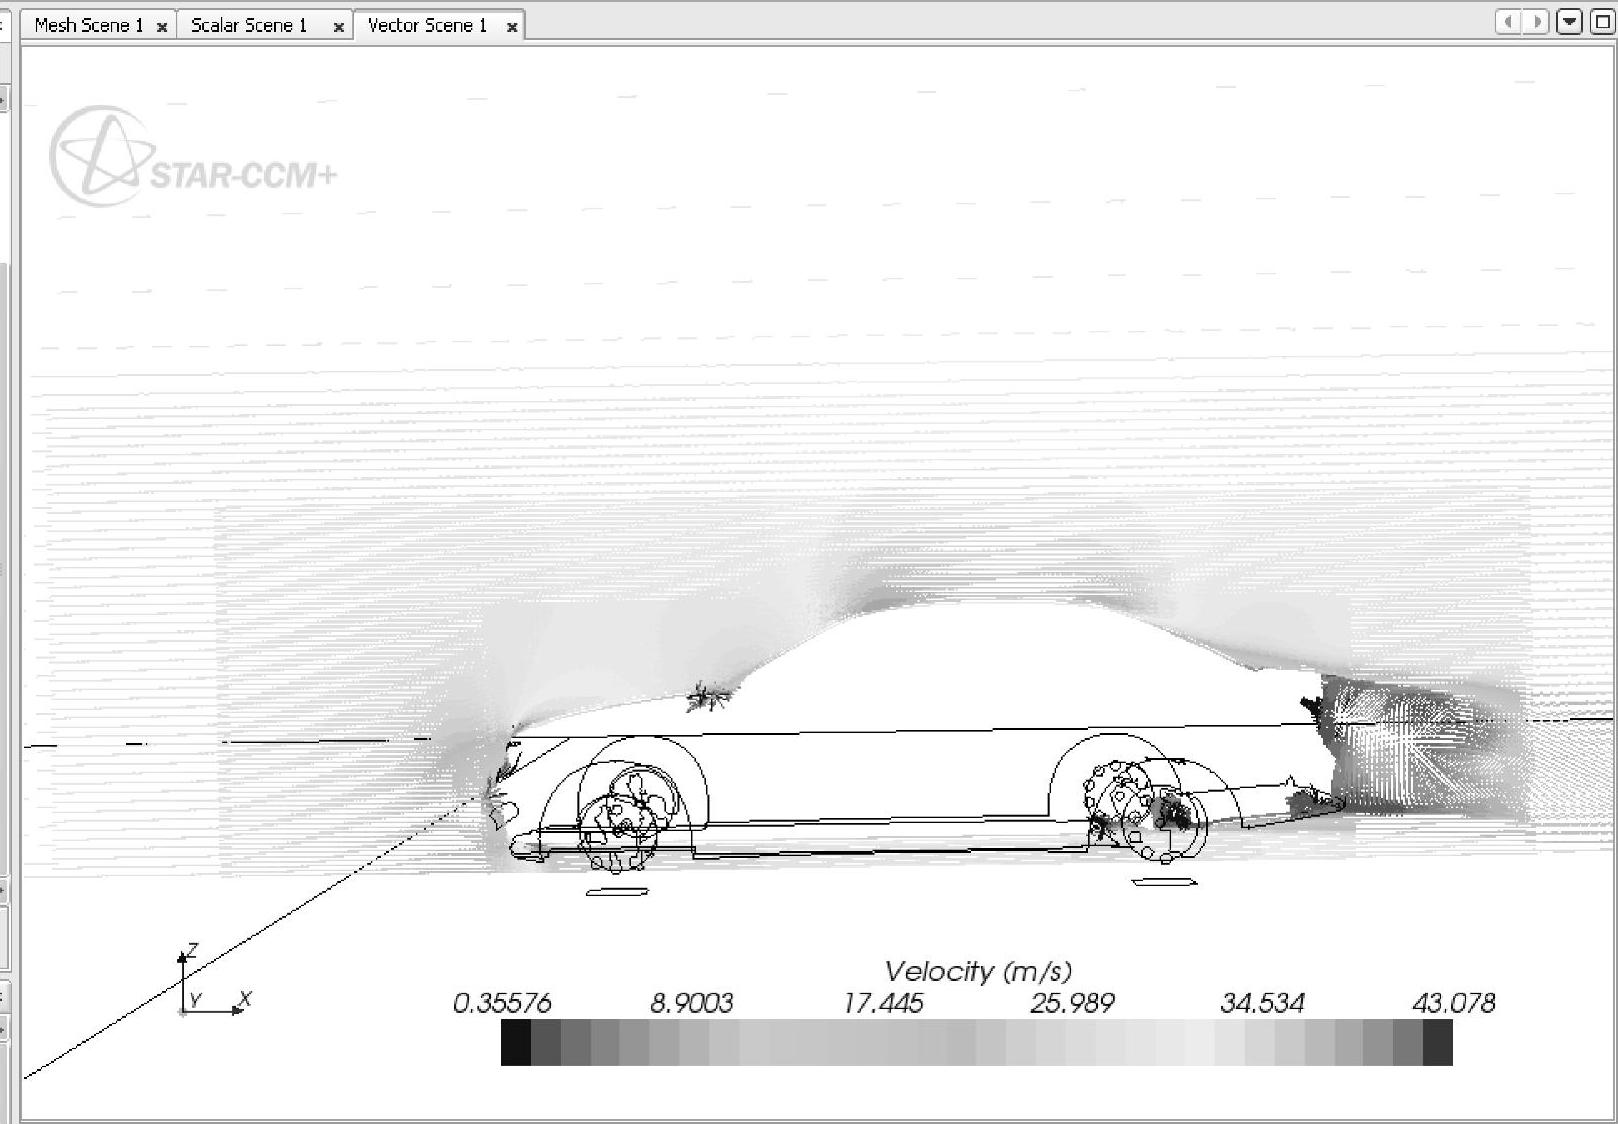
Task: Maximize the scene window panel
Action: point(1602,22)
